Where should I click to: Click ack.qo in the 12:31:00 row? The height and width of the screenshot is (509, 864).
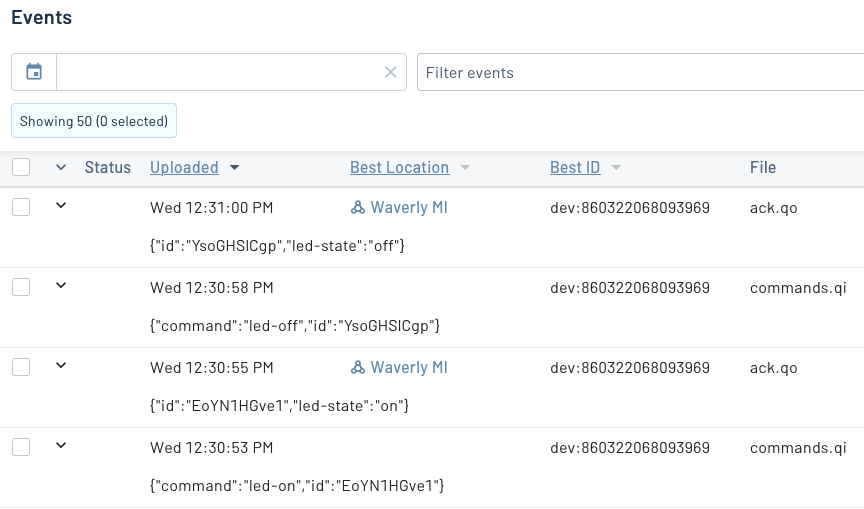774,208
